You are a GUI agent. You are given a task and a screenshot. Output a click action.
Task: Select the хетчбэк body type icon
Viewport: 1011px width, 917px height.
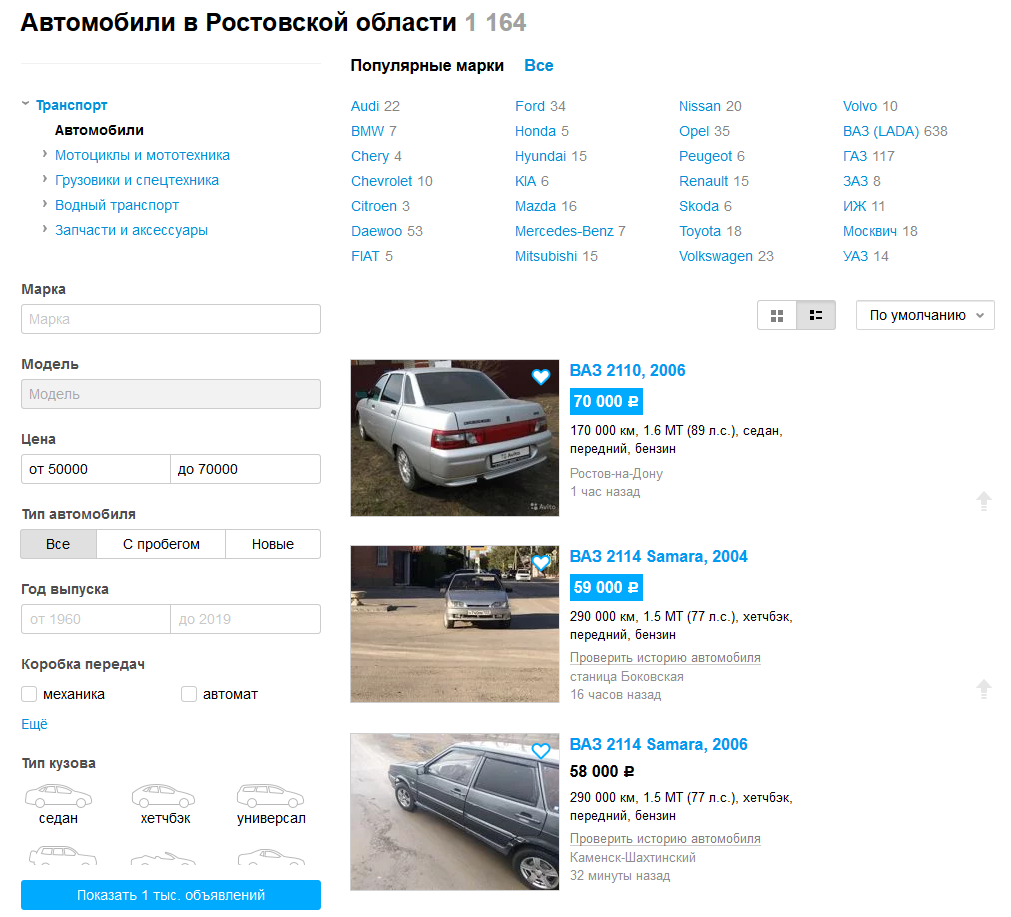(163, 795)
